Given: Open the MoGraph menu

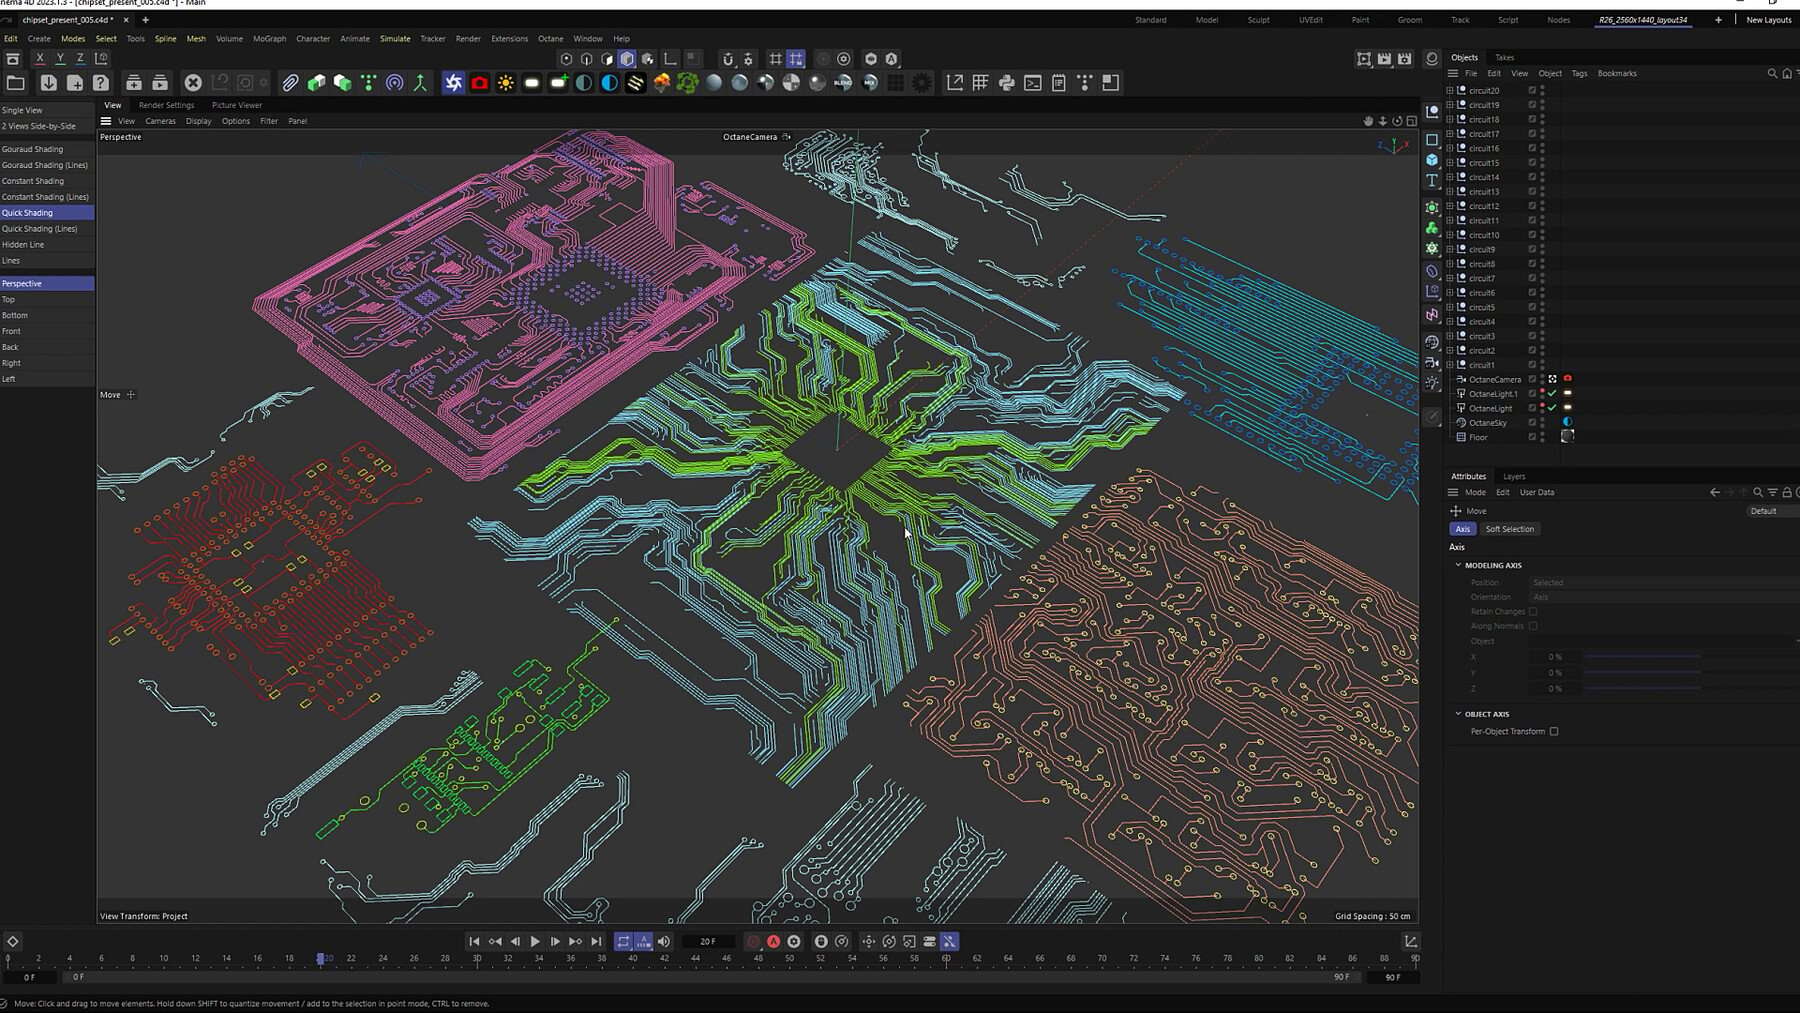Looking at the screenshot, I should [x=269, y=39].
